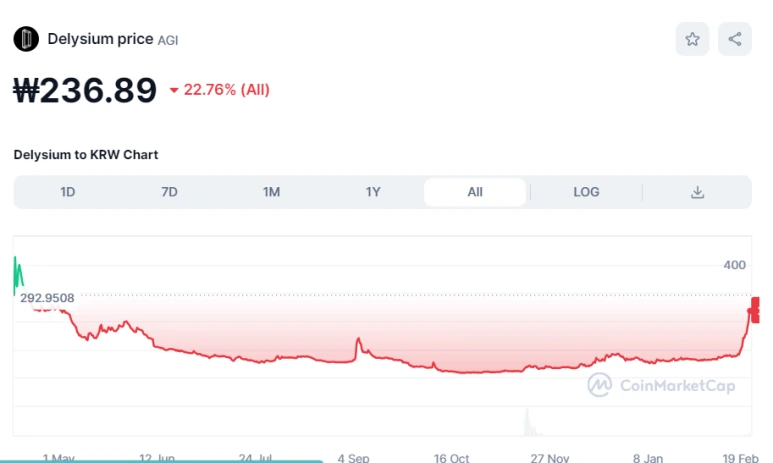773x463 pixels.
Task: Click the September price spike on chart
Action: click(359, 345)
